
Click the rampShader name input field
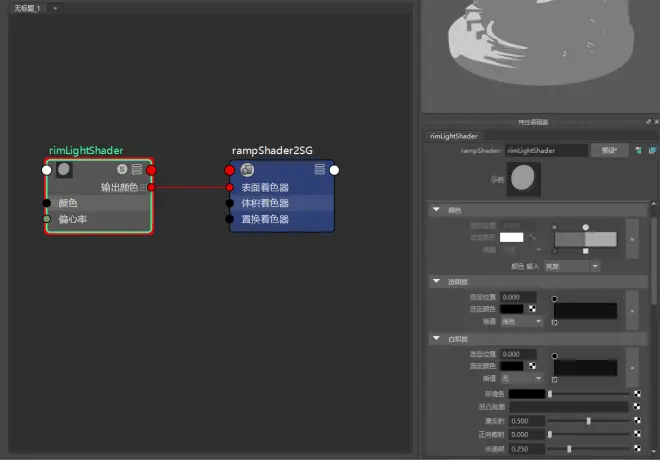click(546, 150)
